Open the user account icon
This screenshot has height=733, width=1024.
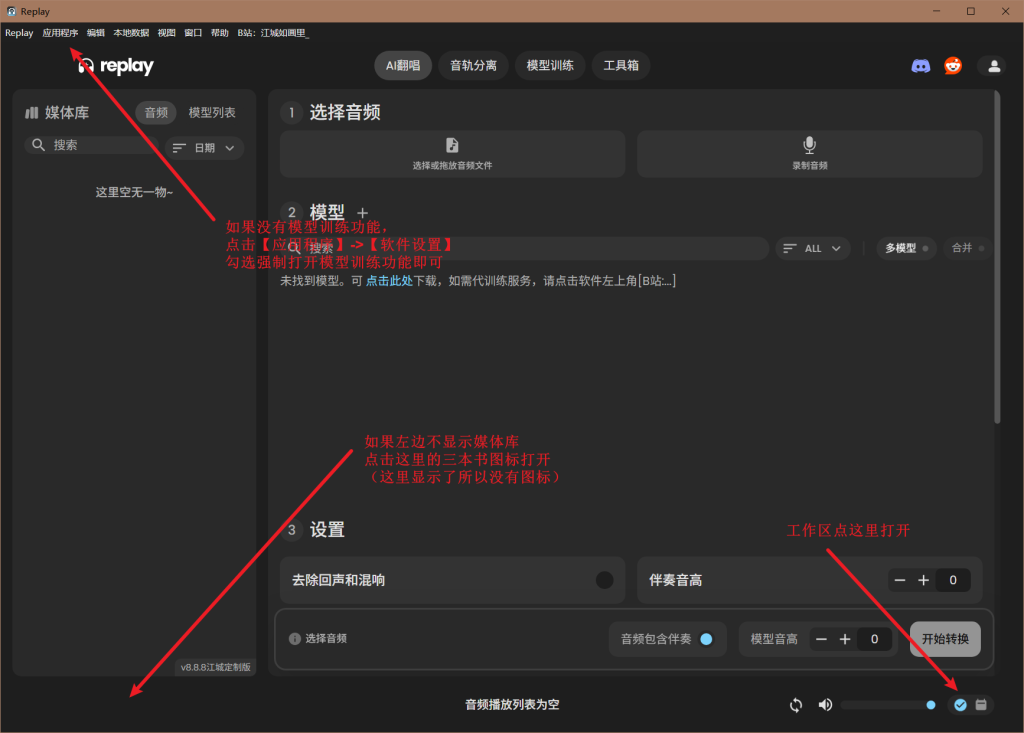[x=993, y=65]
